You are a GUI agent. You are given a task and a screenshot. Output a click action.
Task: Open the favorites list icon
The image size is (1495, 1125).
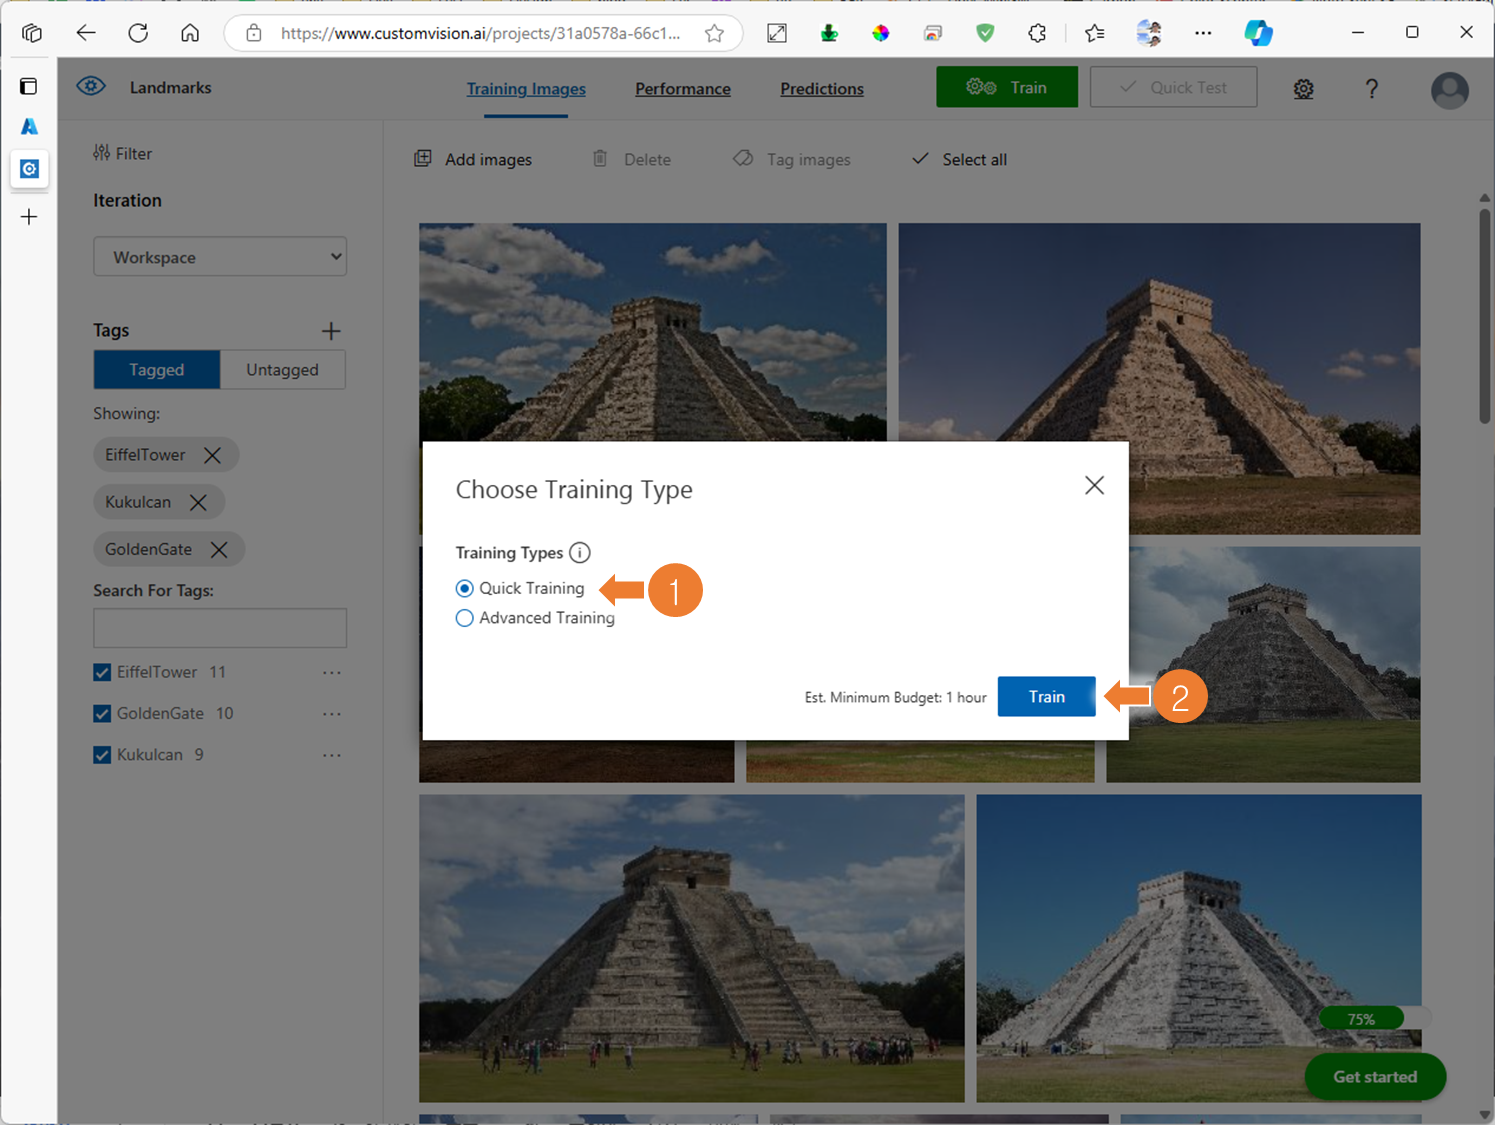tap(1094, 33)
